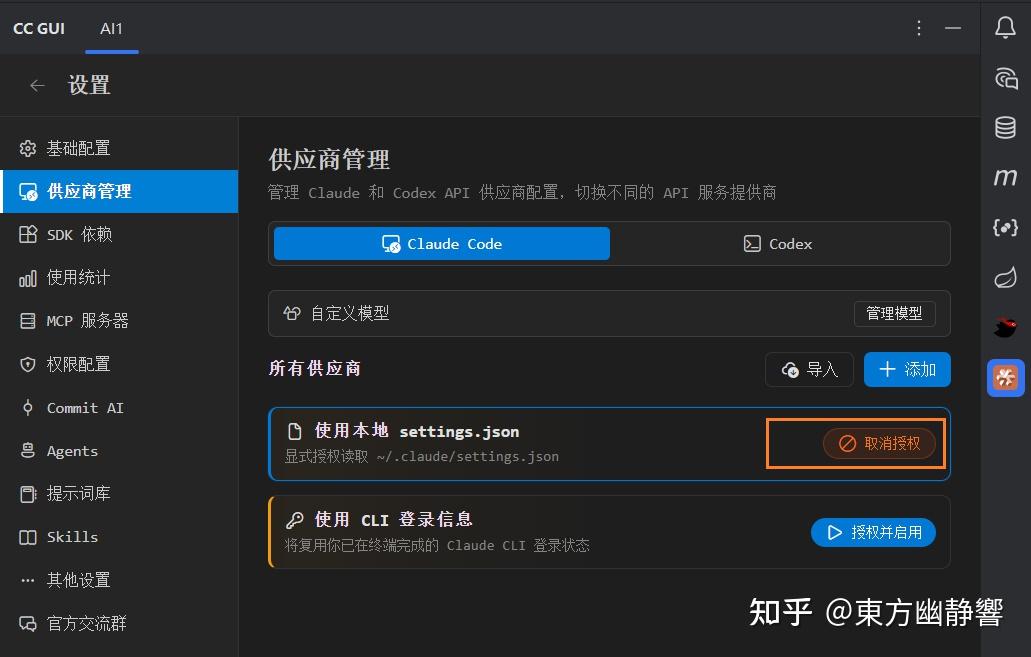1031x657 pixels.
Task: Open the CC GUI orange plugin icon
Action: click(x=1005, y=377)
